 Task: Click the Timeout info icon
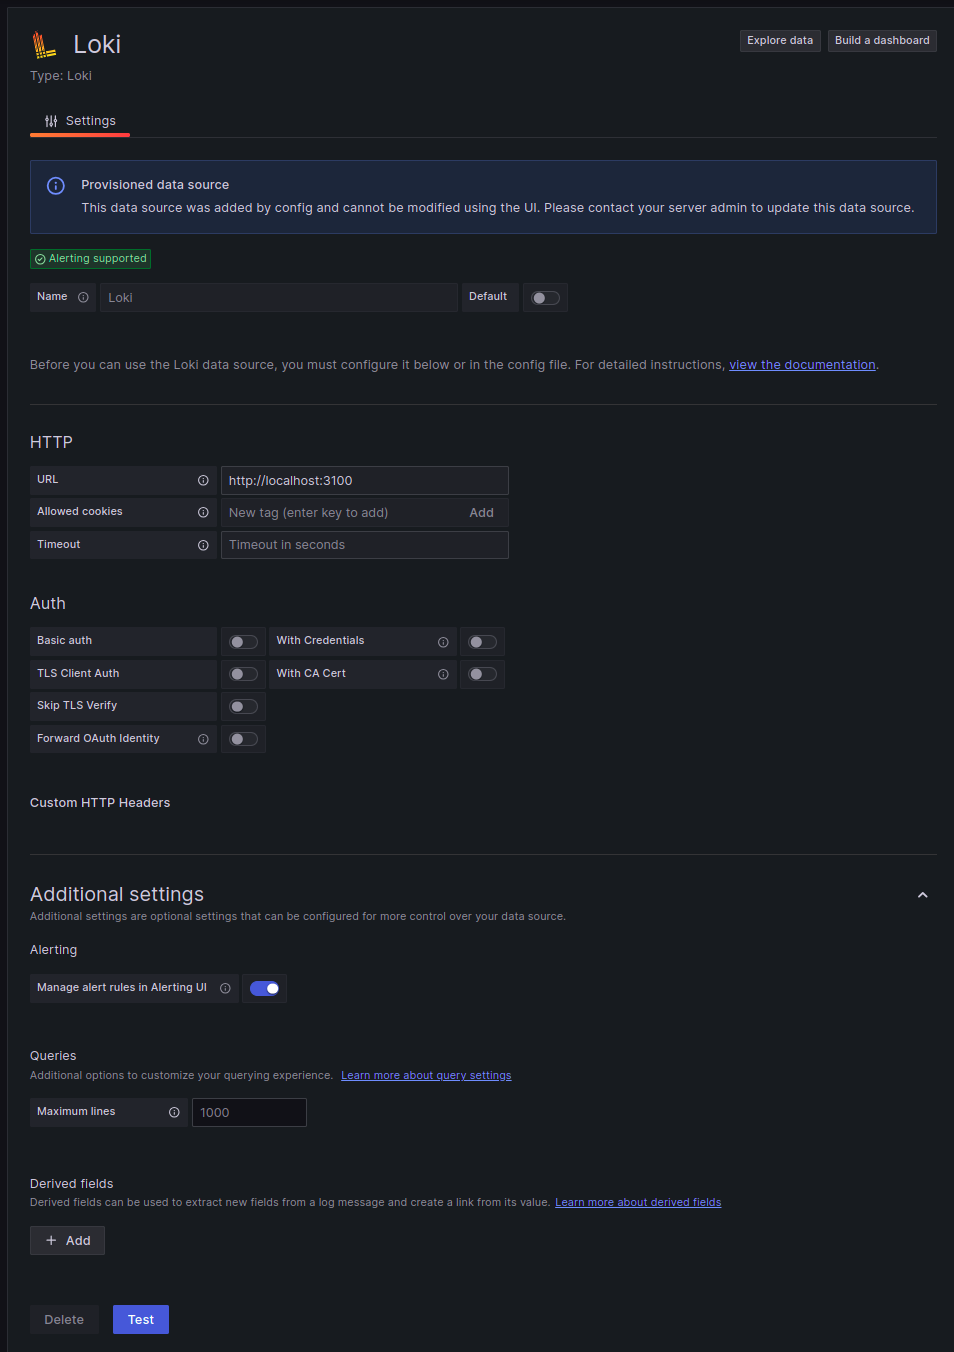click(204, 544)
